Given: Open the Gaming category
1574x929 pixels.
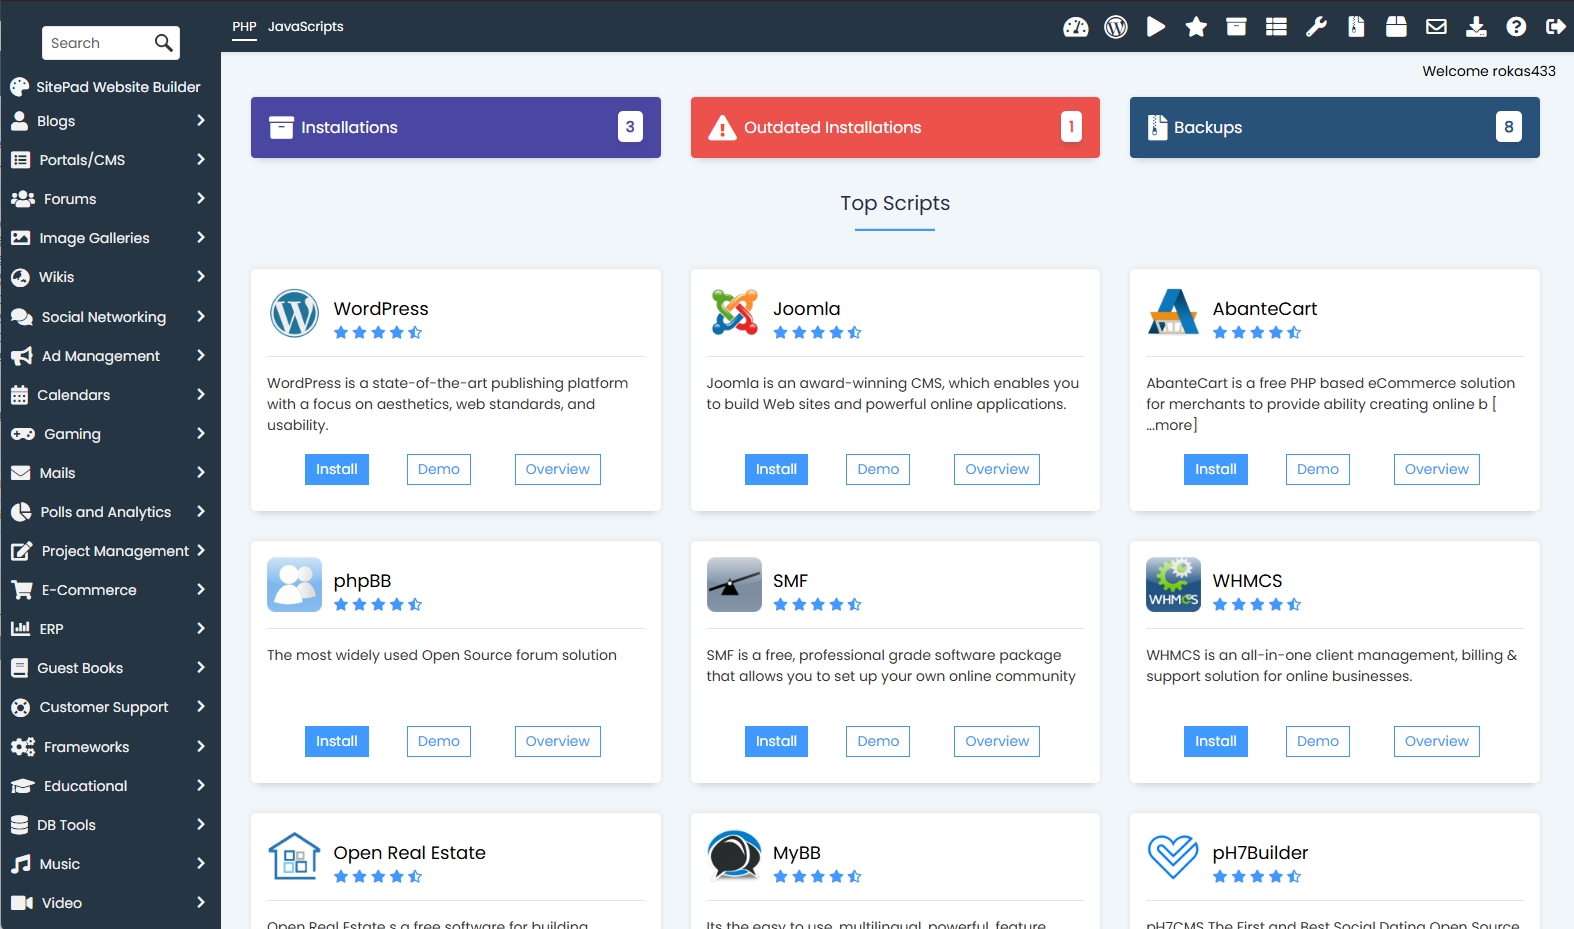Looking at the screenshot, I should coord(110,434).
